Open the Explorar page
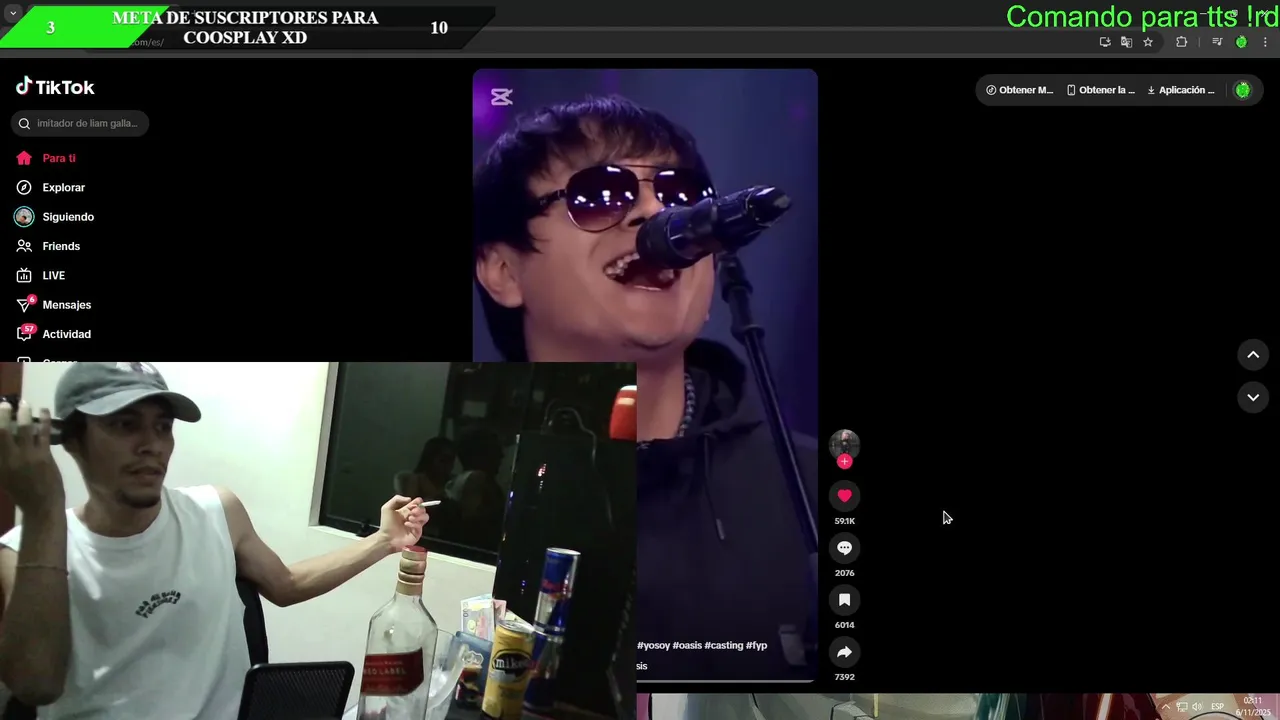This screenshot has width=1280, height=720. click(63, 187)
